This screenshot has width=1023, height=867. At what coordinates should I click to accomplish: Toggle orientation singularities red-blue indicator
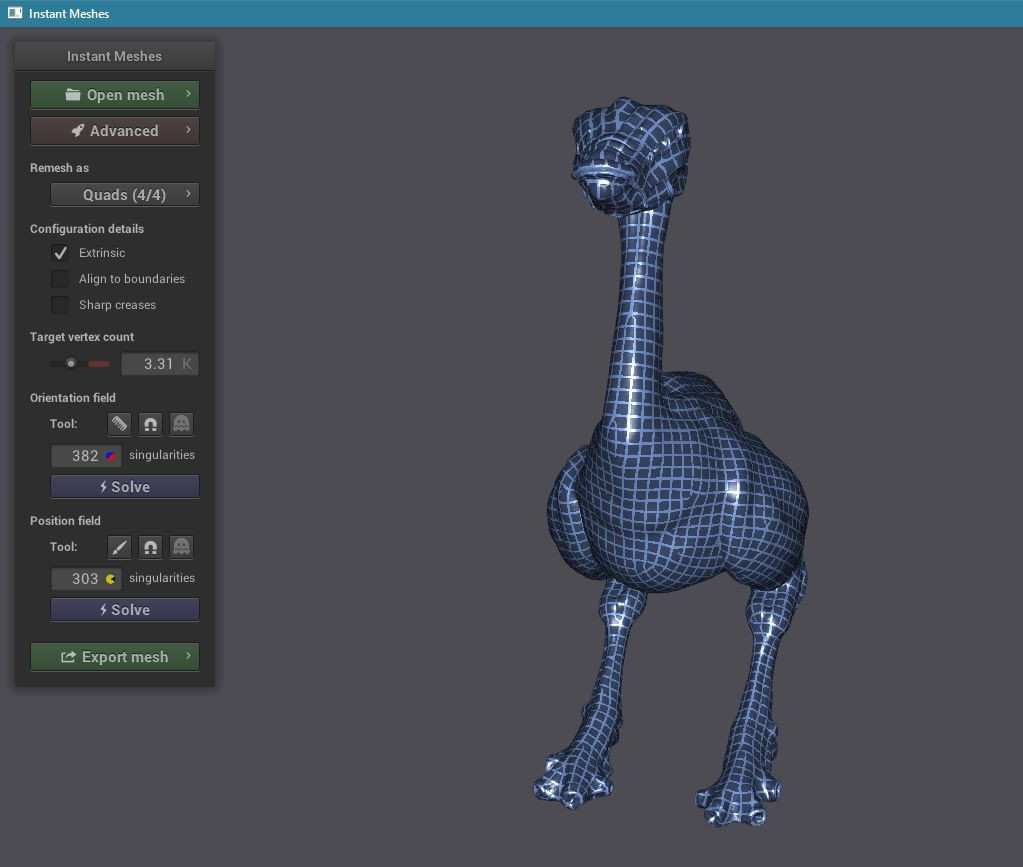tap(111, 456)
